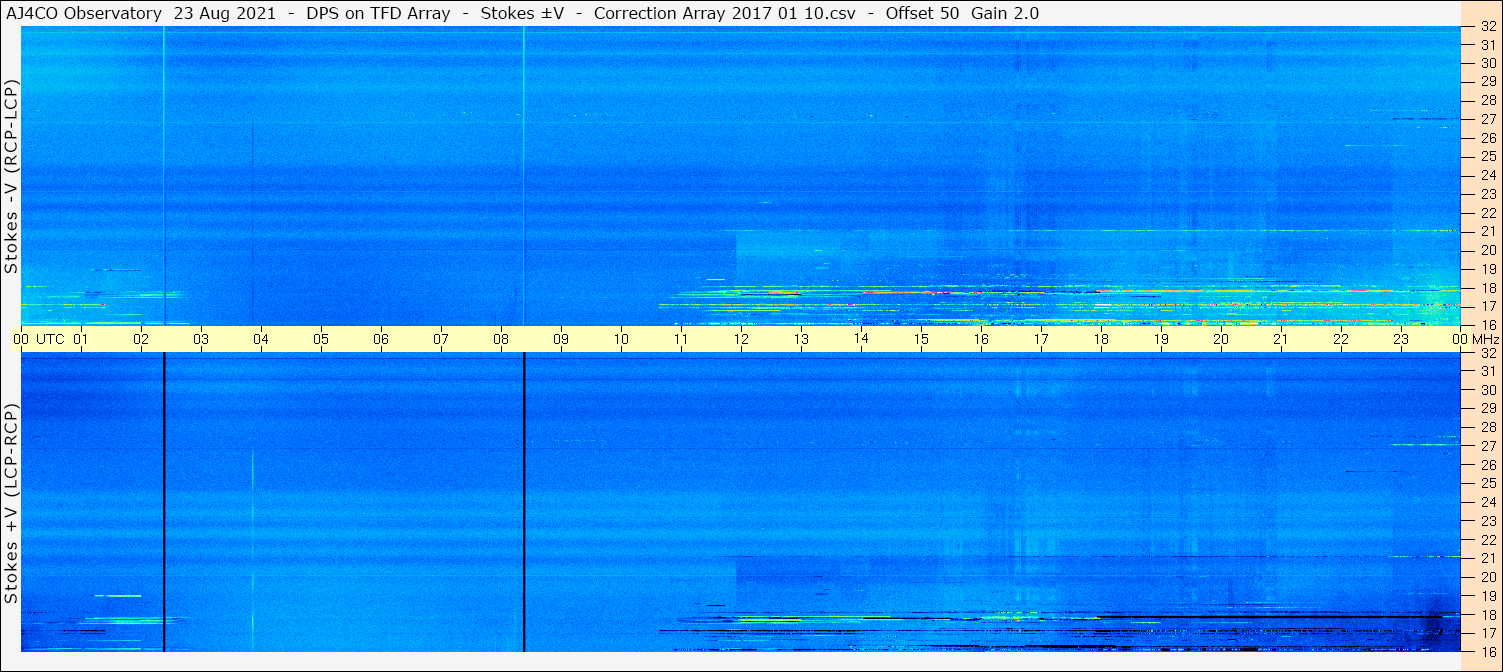Click the 21 hour time axis label
This screenshot has height=672, width=1503.
pyautogui.click(x=1281, y=339)
